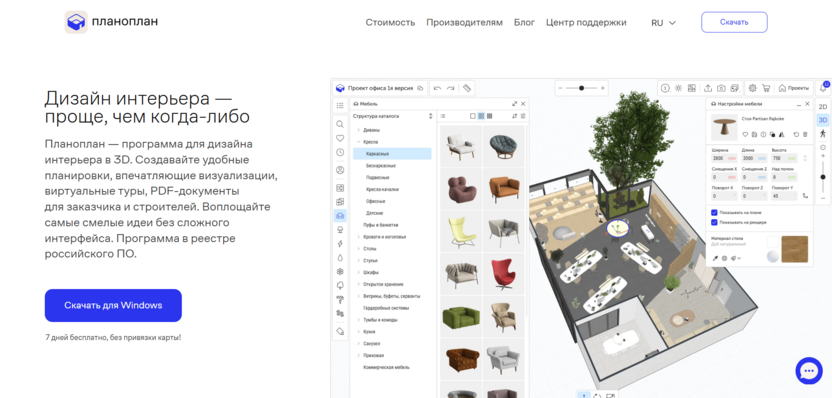Collapse the Кресла category
Screen dimensions: 832x398
(x=359, y=142)
